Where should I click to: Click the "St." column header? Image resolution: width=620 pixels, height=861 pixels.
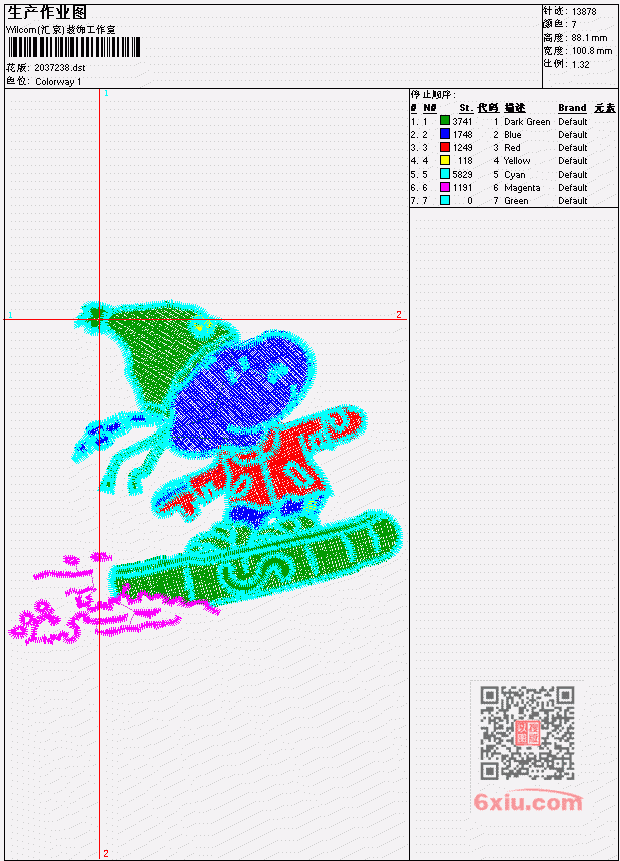pyautogui.click(x=466, y=108)
